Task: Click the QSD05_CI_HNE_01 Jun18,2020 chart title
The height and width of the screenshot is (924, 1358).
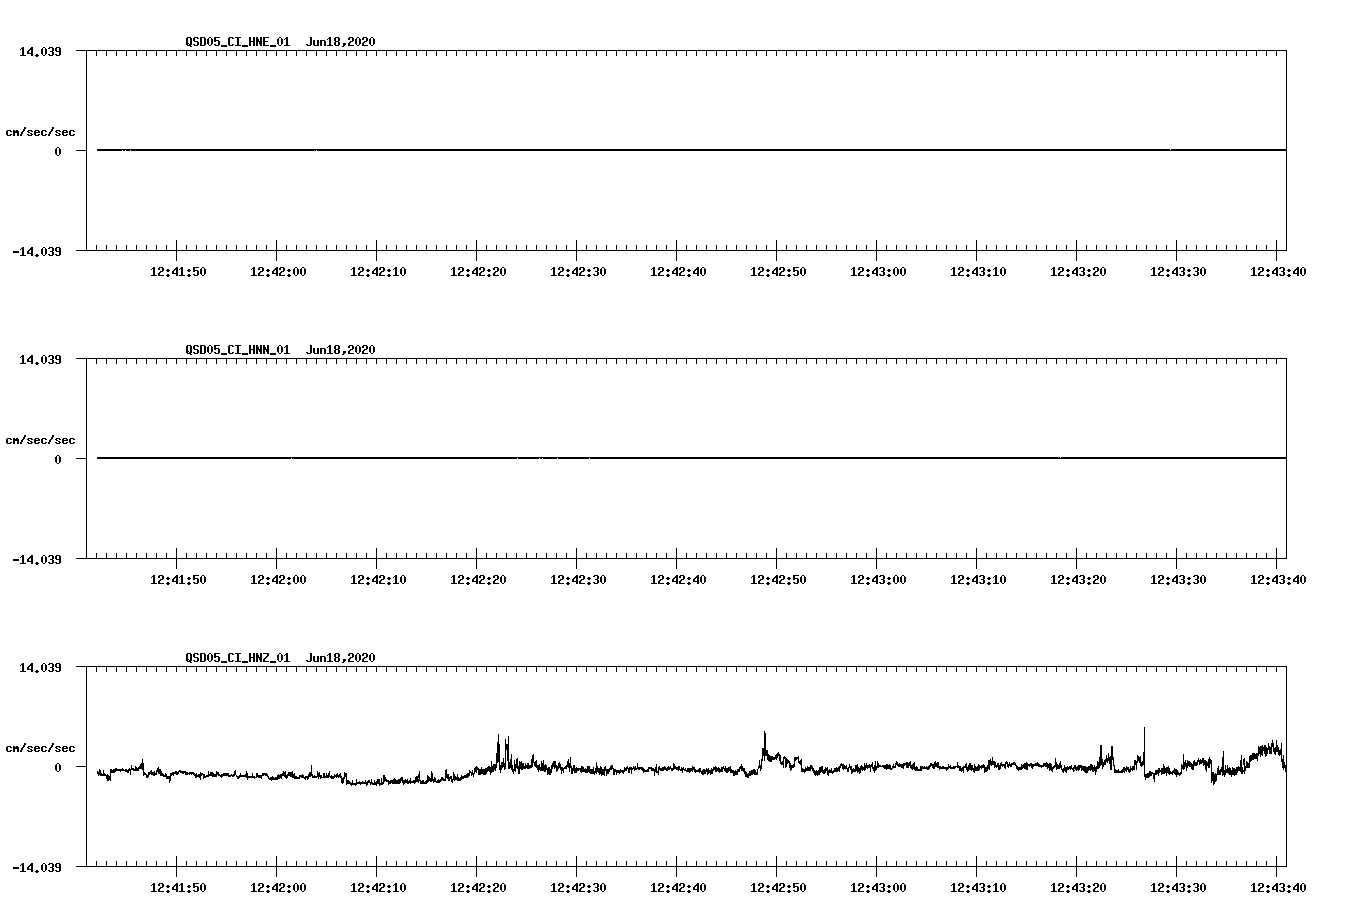Action: coord(280,41)
